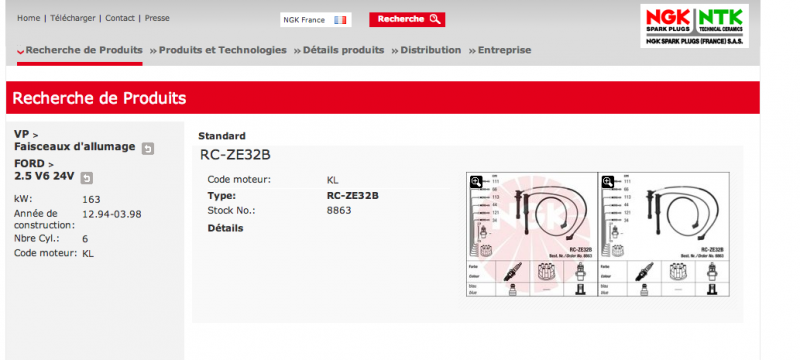Open the Contact link
Image resolution: width=800 pixels, height=360 pixels.
point(120,18)
